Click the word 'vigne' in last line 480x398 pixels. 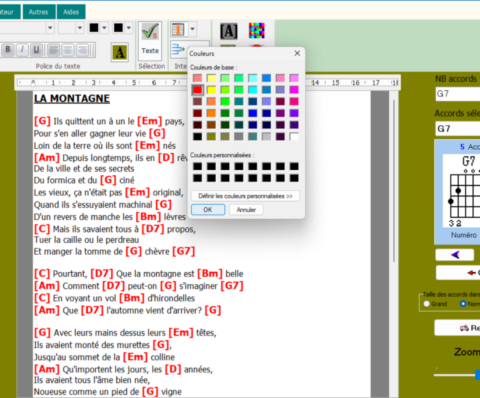pos(171,392)
